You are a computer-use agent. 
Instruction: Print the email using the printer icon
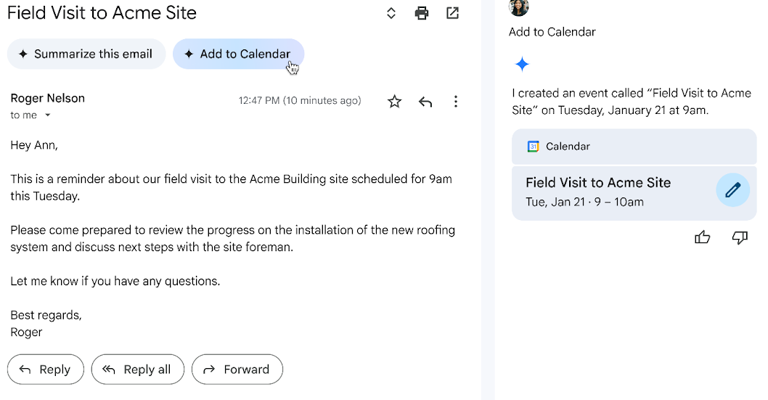pyautogui.click(x=422, y=13)
